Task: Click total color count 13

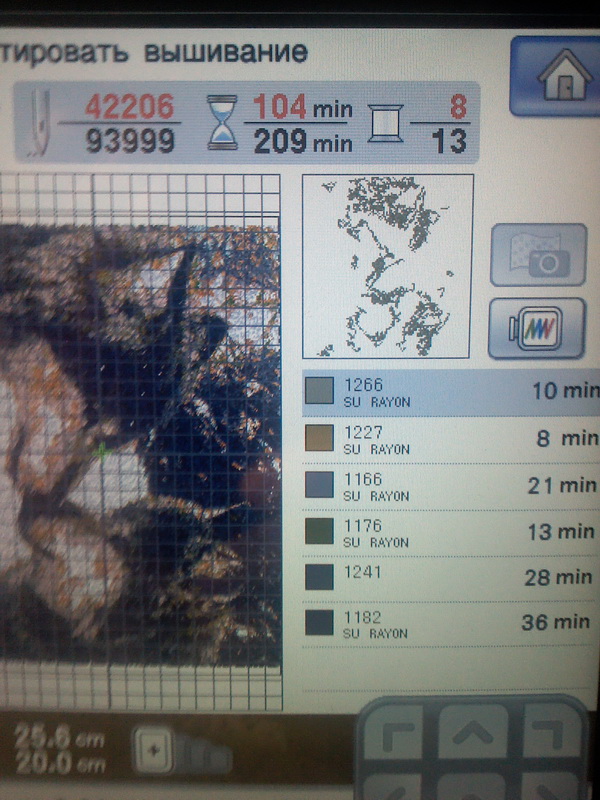Action: [x=449, y=141]
